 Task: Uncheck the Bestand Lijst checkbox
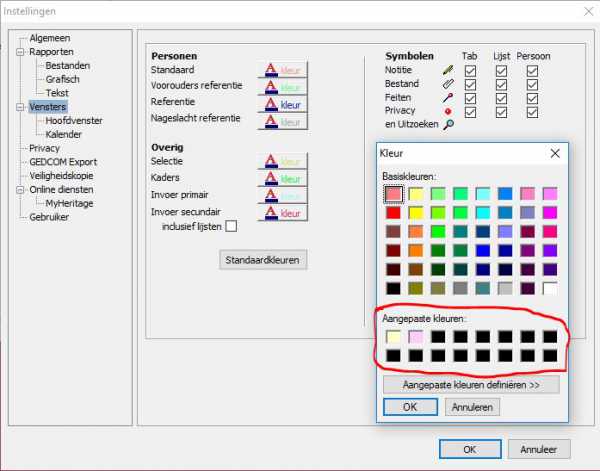click(501, 86)
